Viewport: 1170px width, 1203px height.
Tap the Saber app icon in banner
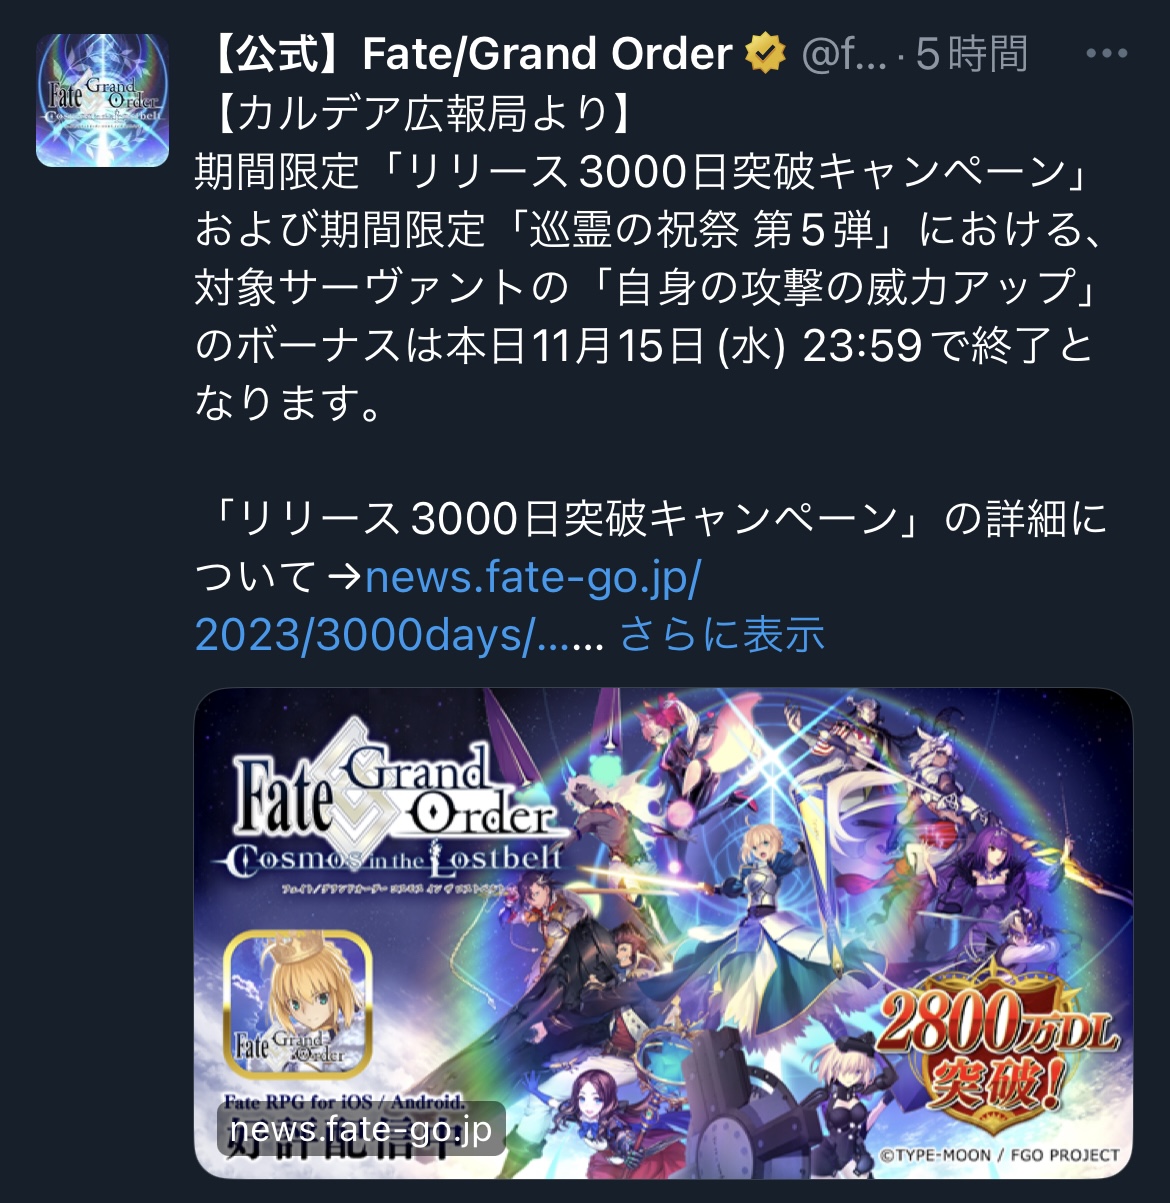[x=299, y=1004]
